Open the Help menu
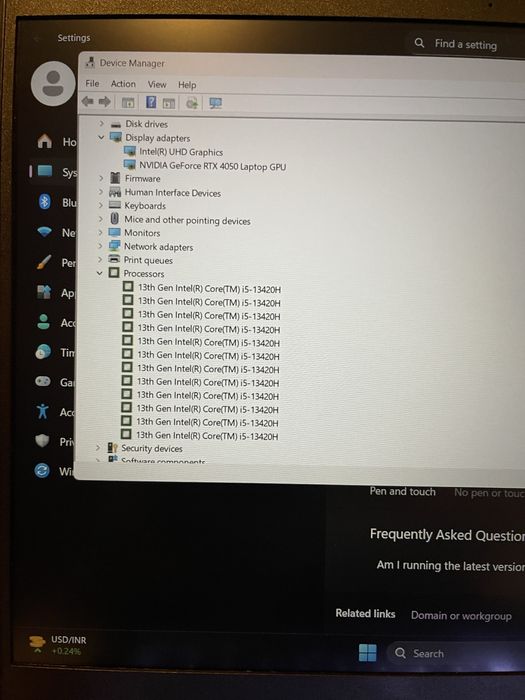Image resolution: width=525 pixels, height=700 pixels. pyautogui.click(x=187, y=85)
